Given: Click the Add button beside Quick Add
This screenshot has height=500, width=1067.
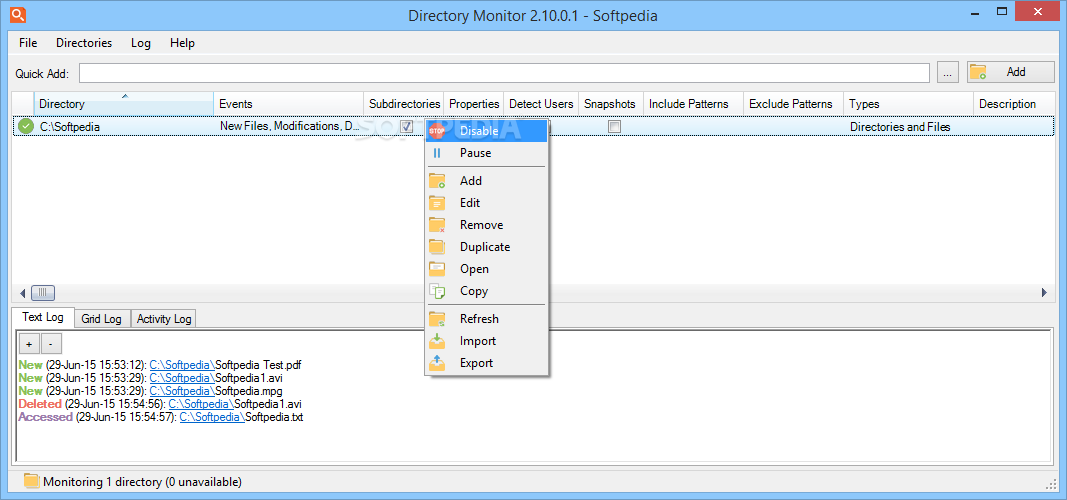Looking at the screenshot, I should coord(1011,72).
